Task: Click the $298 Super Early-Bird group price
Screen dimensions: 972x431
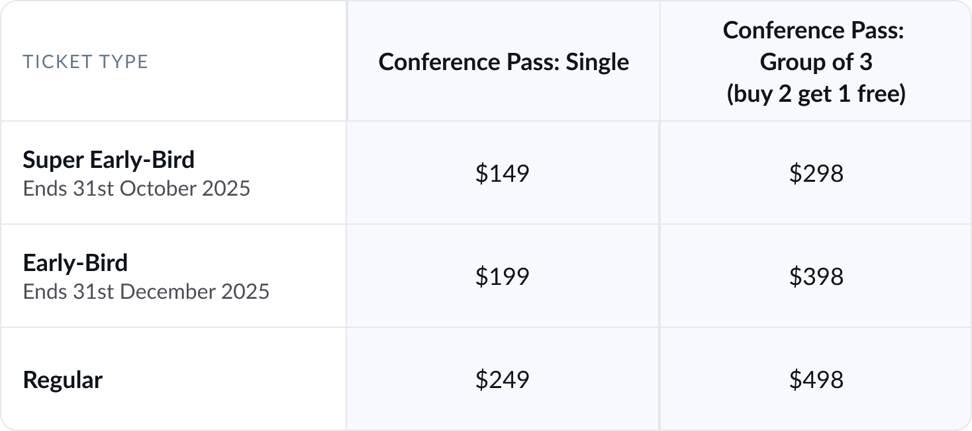Action: [816, 174]
